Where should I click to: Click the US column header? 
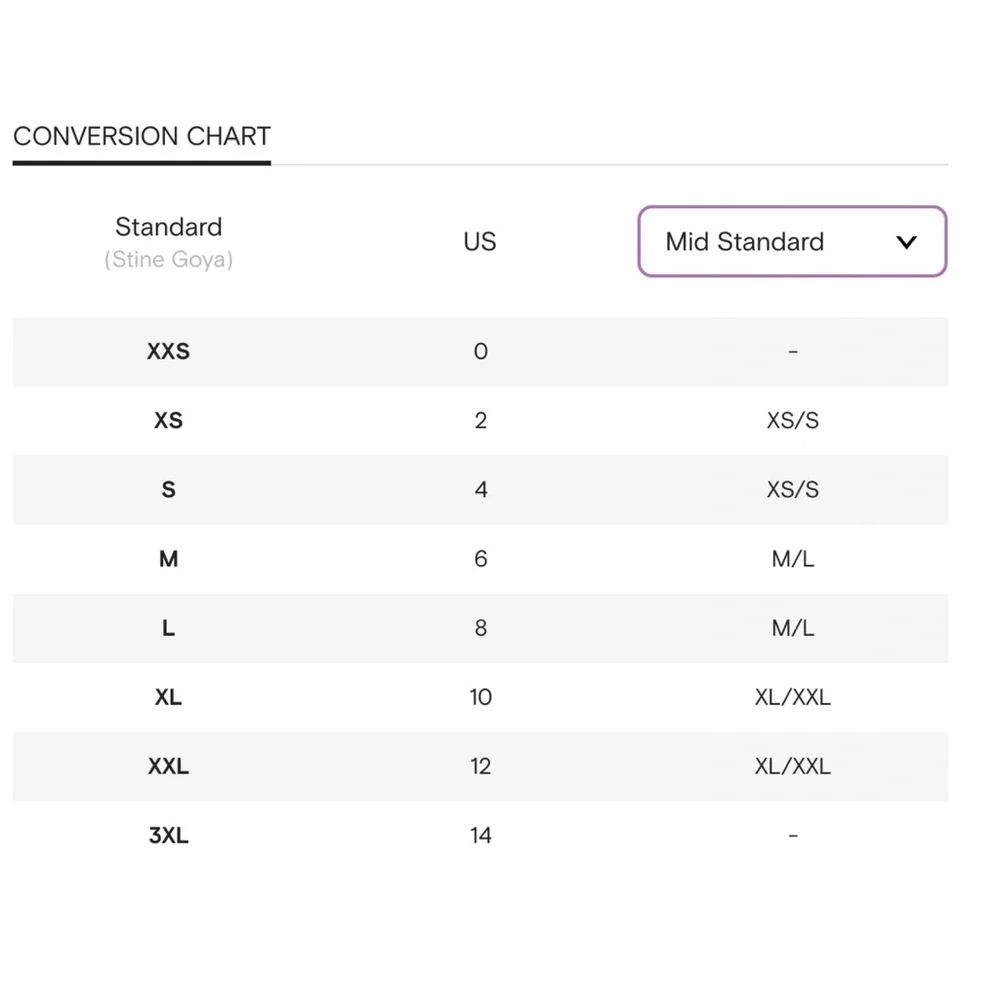[480, 242]
